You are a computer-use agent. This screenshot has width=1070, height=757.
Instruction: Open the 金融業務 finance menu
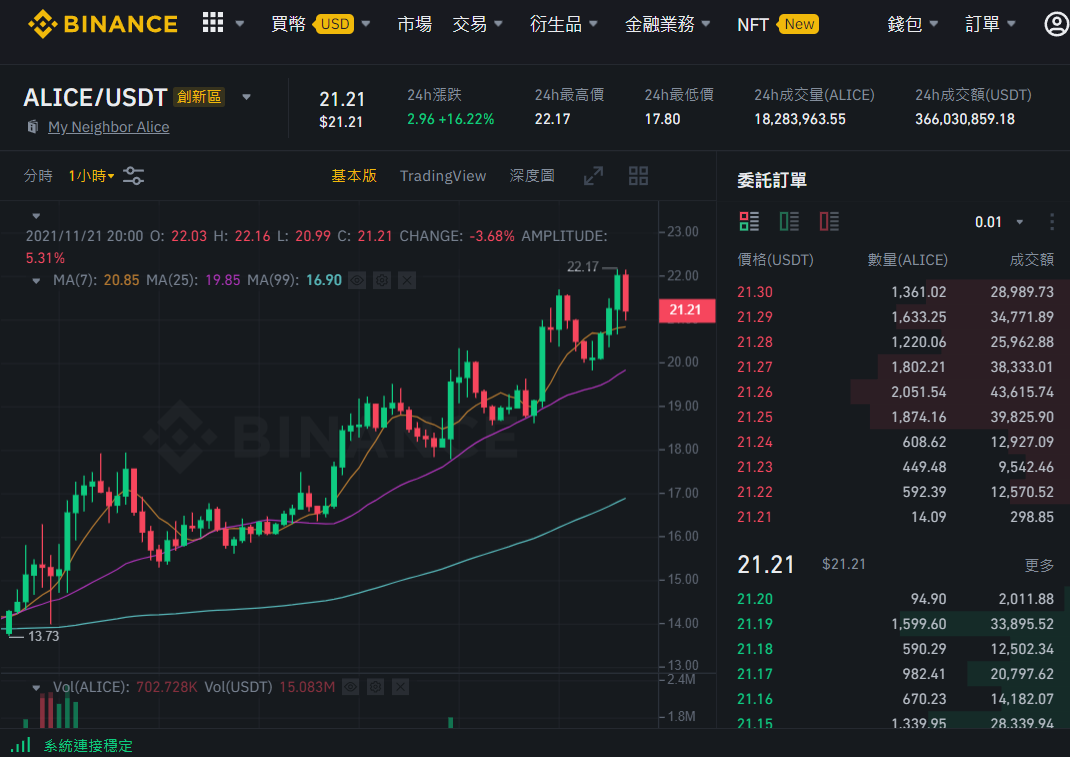(667, 24)
